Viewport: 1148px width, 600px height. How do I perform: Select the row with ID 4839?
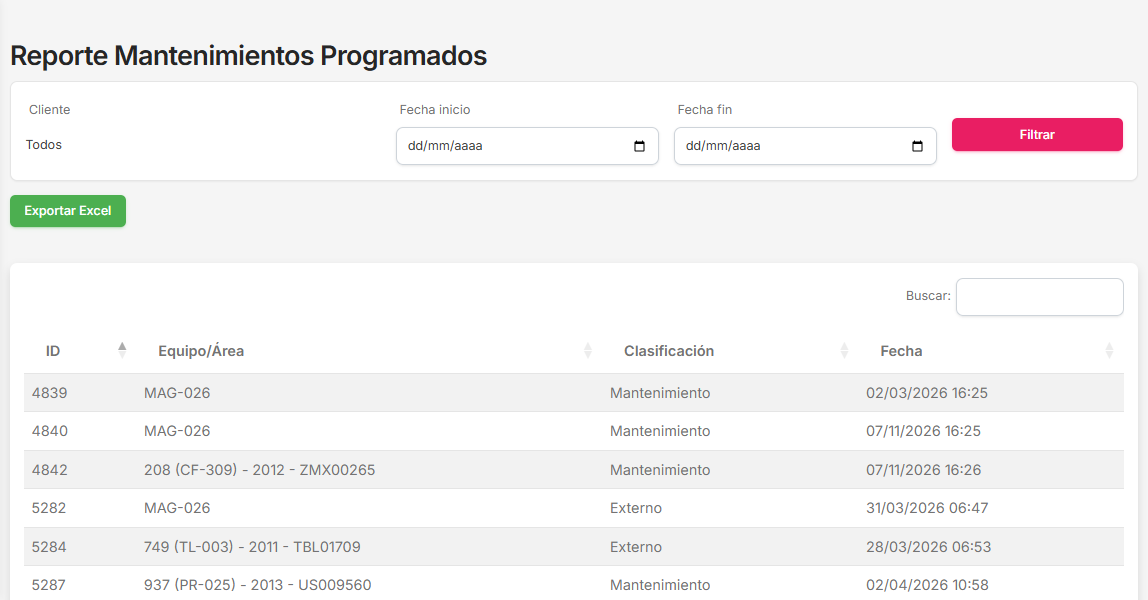(x=50, y=393)
